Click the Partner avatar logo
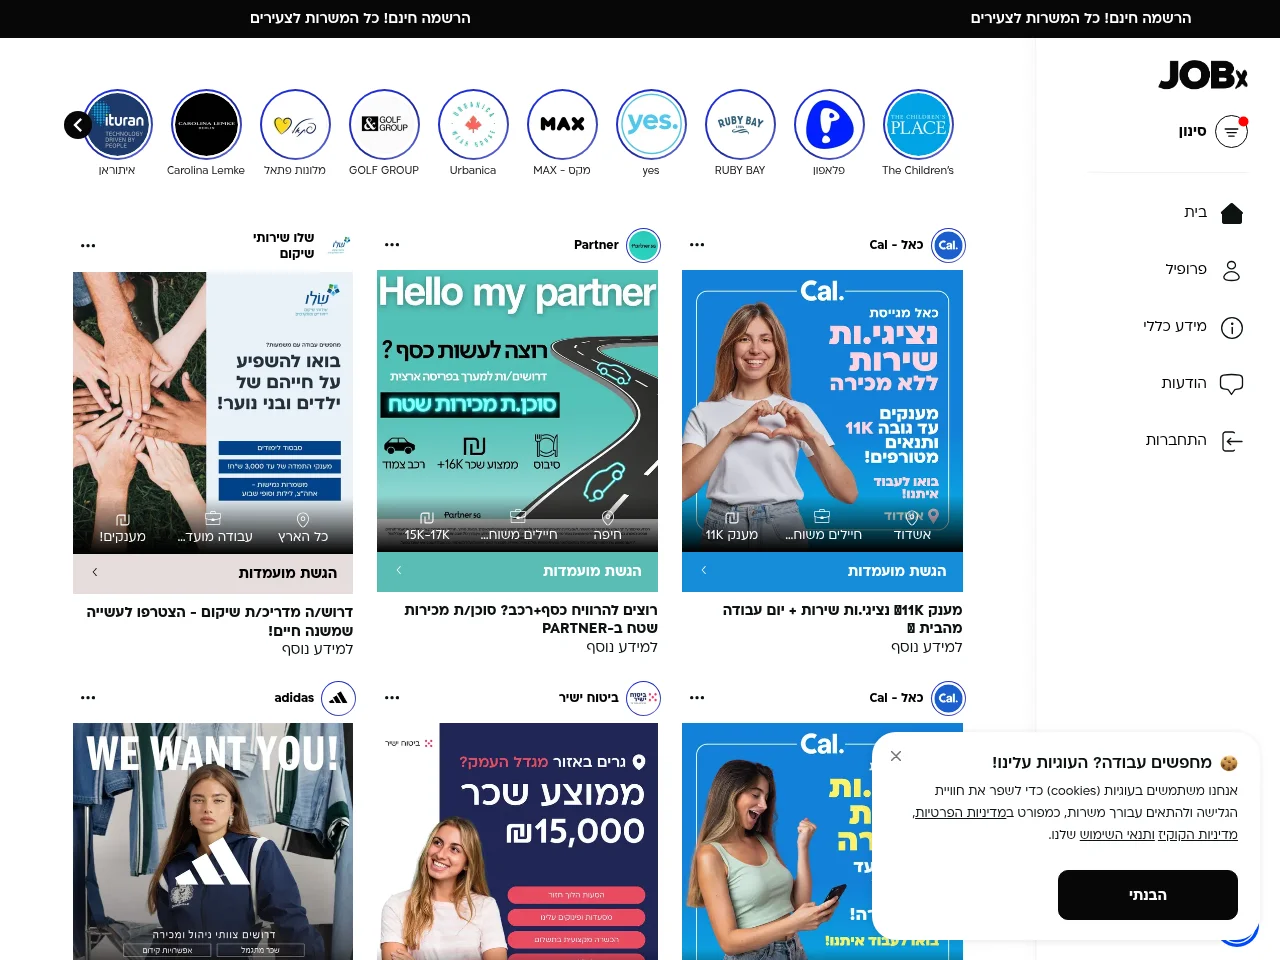The width and height of the screenshot is (1280, 960). [x=643, y=245]
